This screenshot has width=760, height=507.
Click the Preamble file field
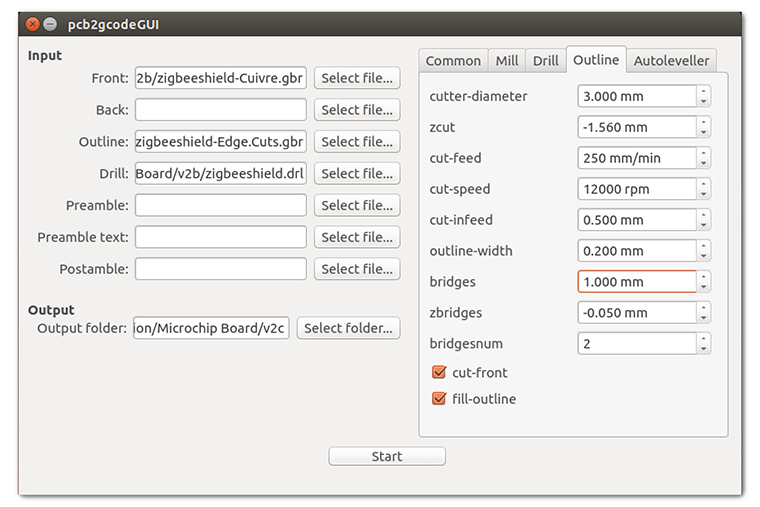coord(221,206)
